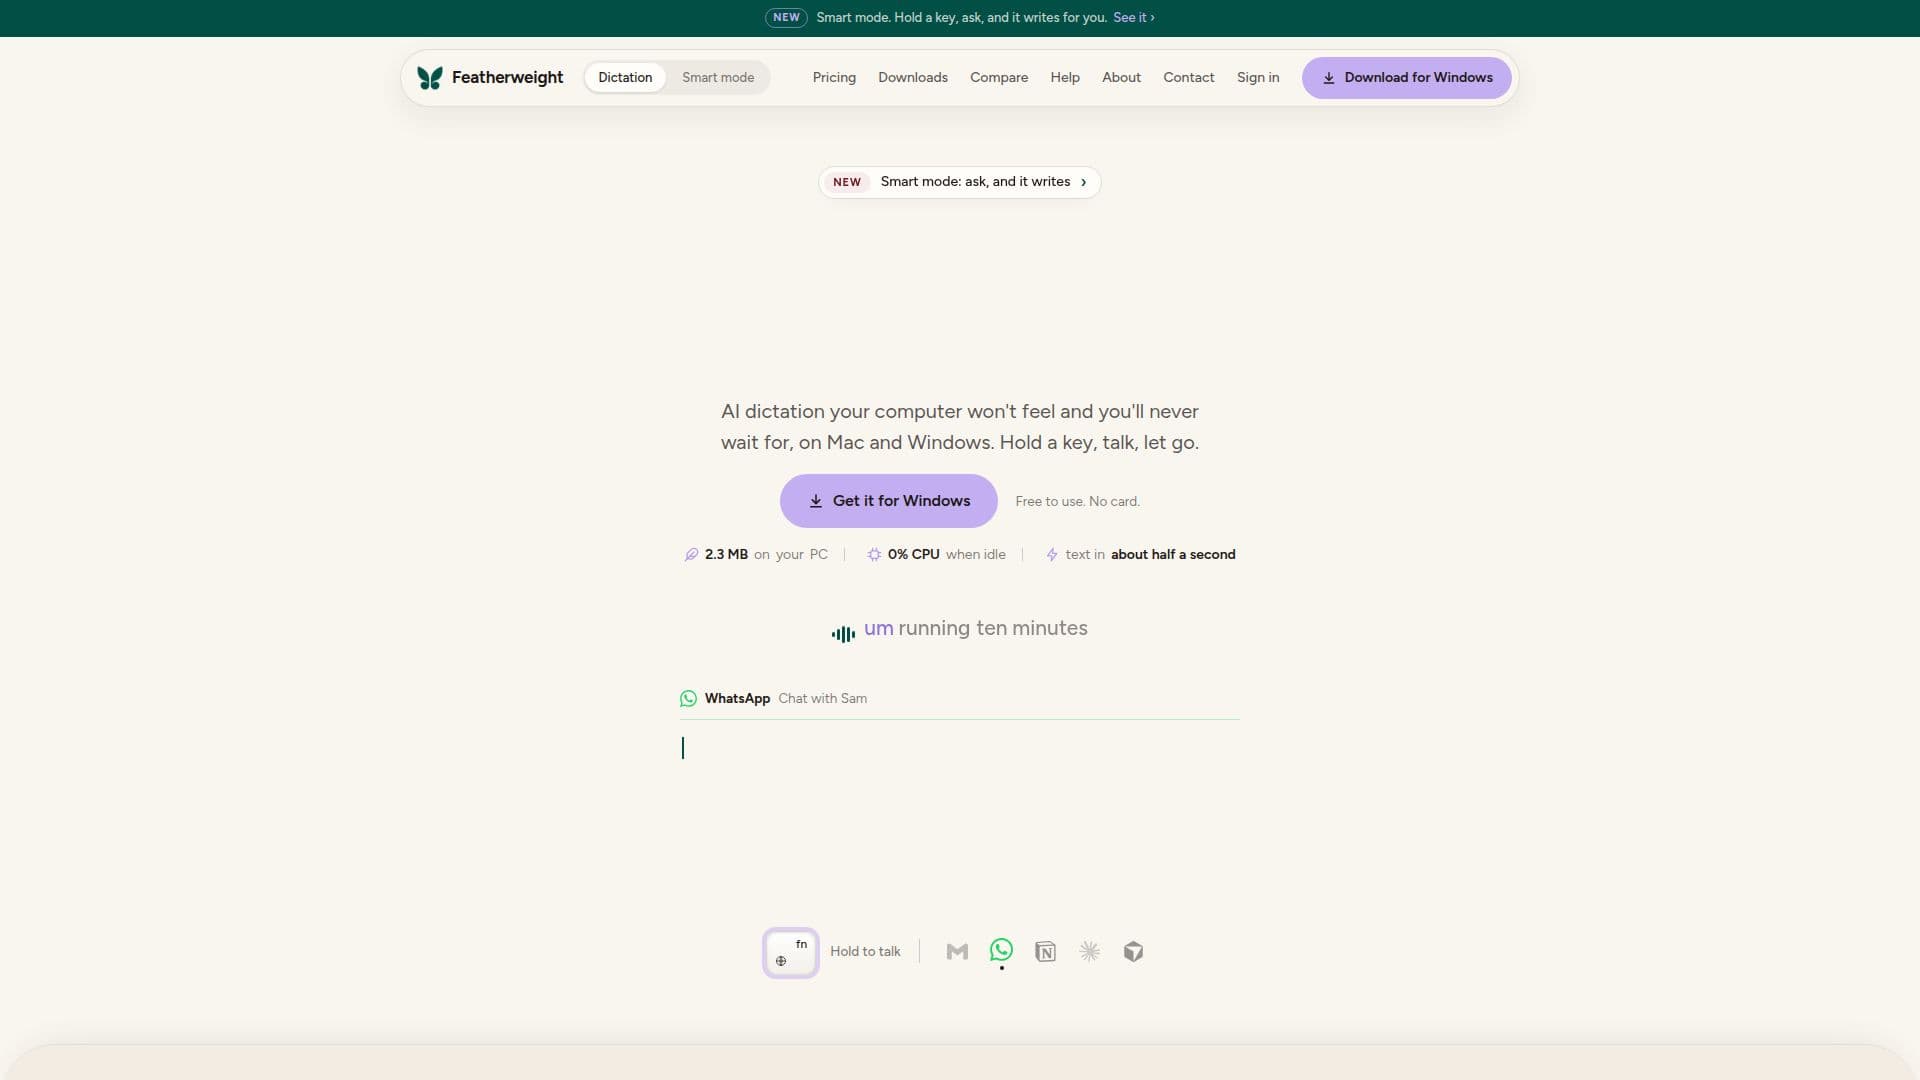Click the CPU chip icon
Viewport: 1920px width, 1080px height.
point(874,555)
